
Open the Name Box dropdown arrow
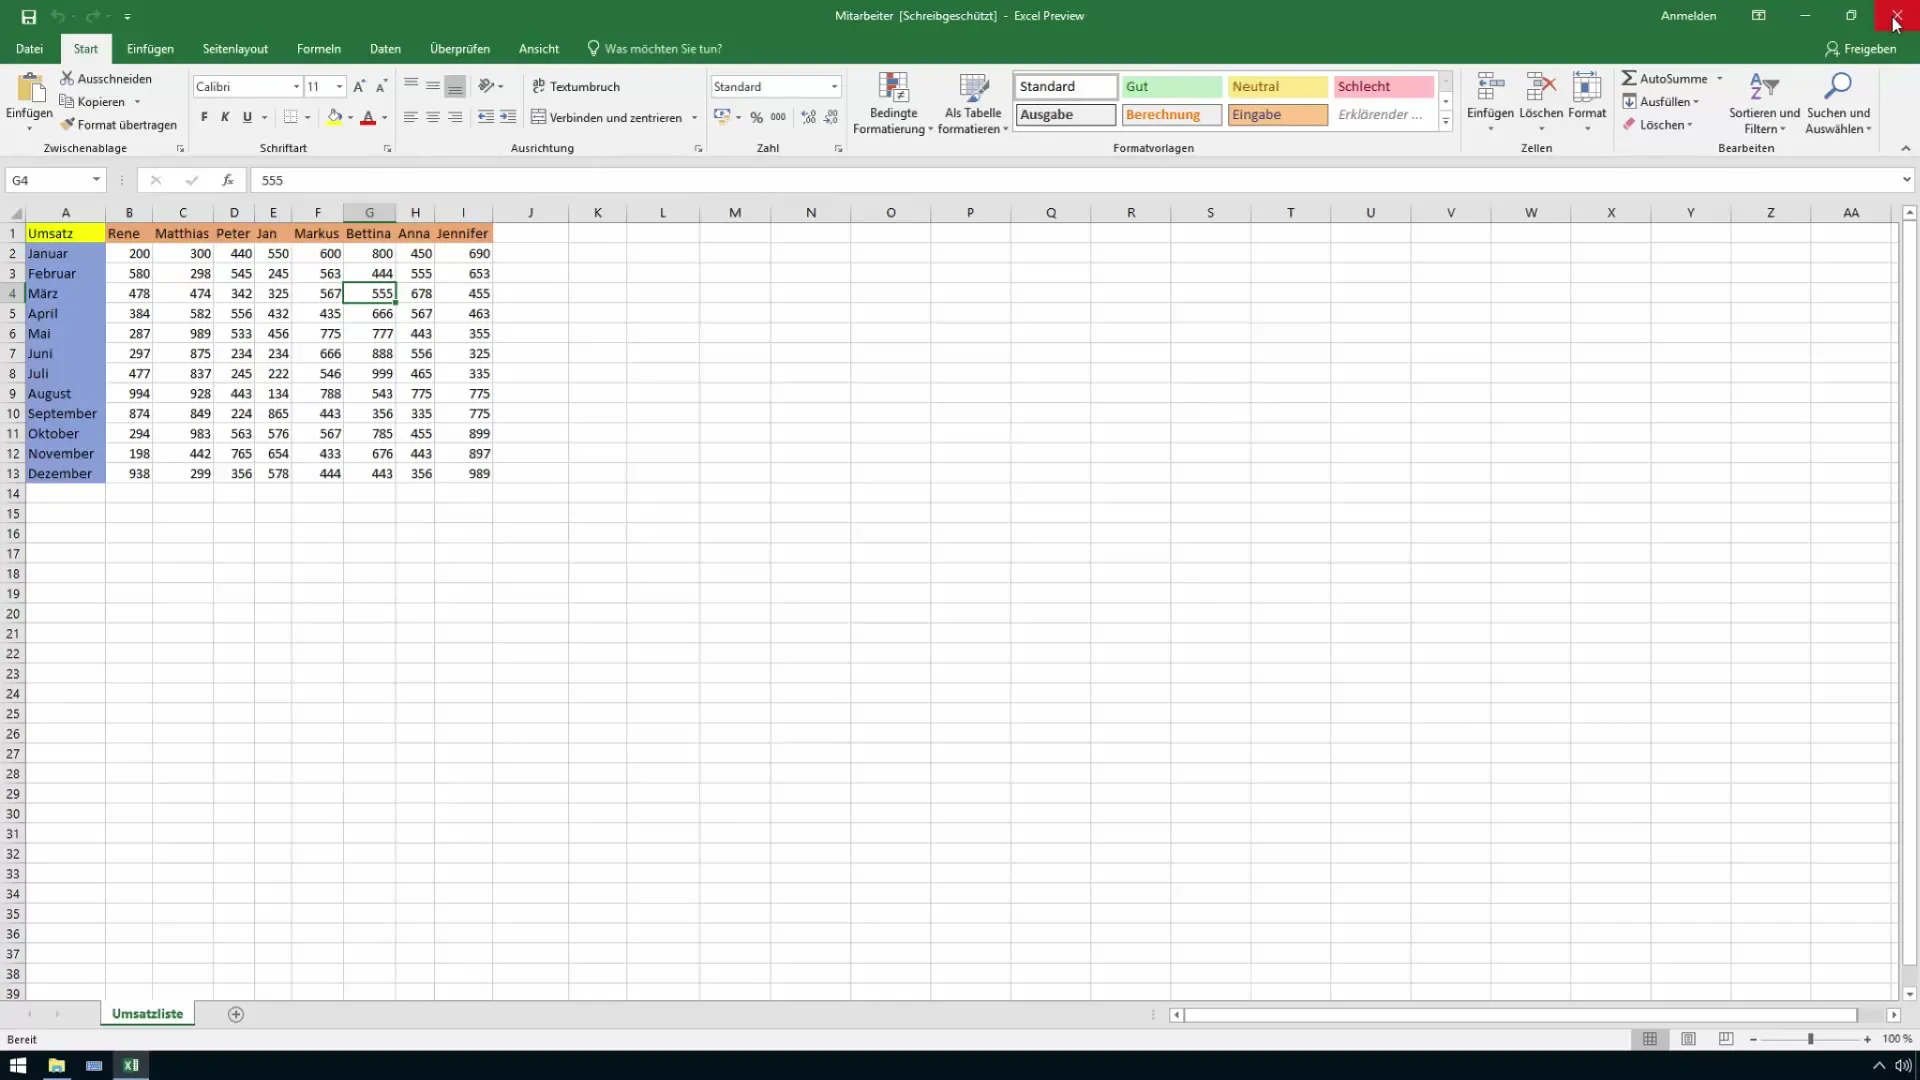tap(96, 180)
